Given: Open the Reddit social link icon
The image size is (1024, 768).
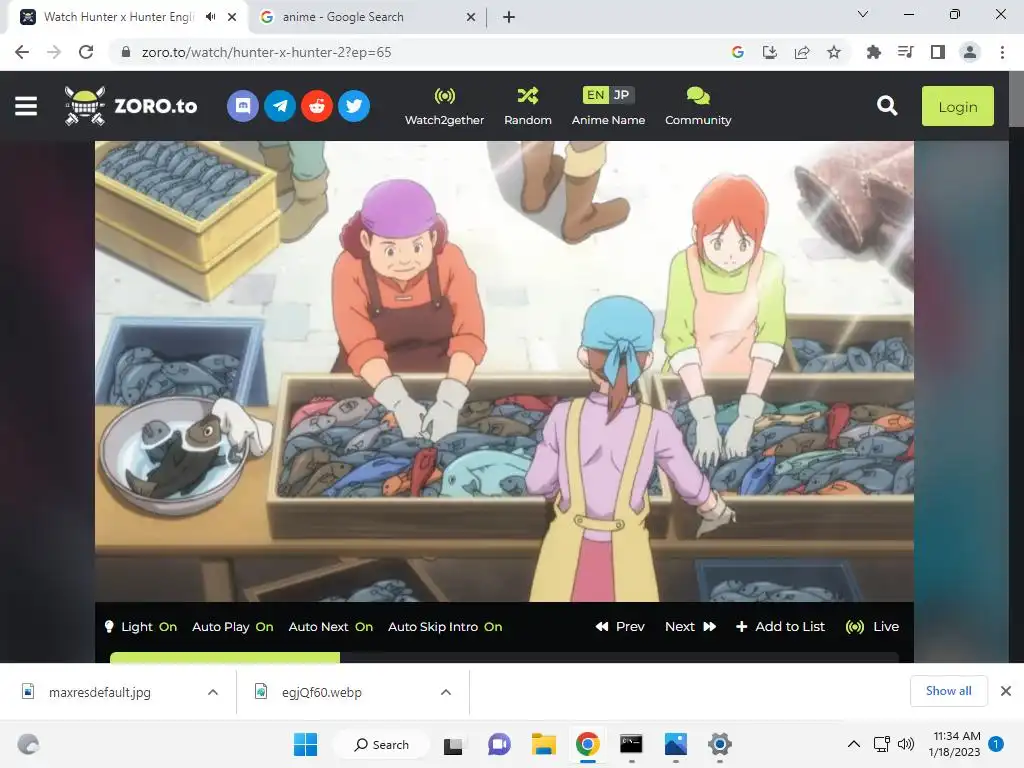Looking at the screenshot, I should [x=317, y=106].
